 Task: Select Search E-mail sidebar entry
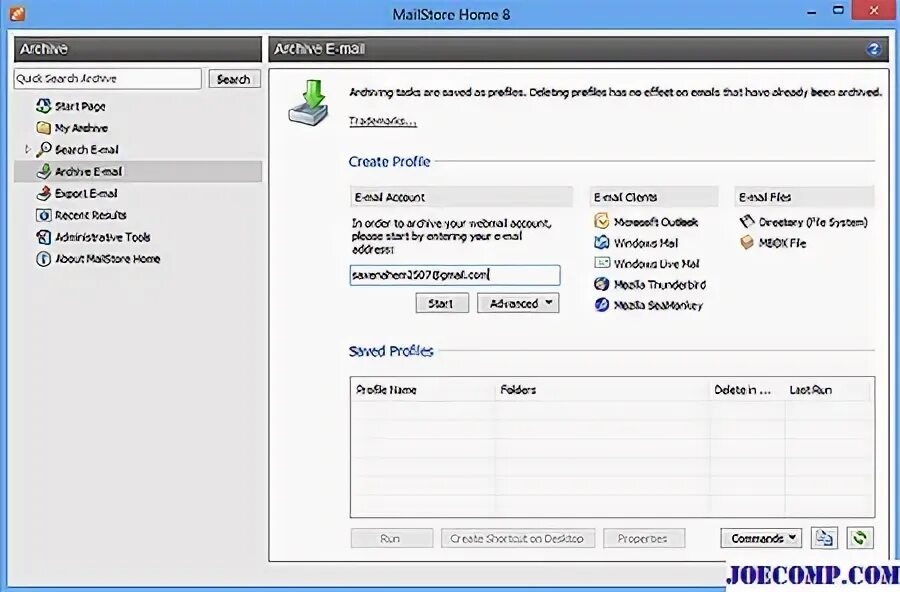[x=87, y=150]
